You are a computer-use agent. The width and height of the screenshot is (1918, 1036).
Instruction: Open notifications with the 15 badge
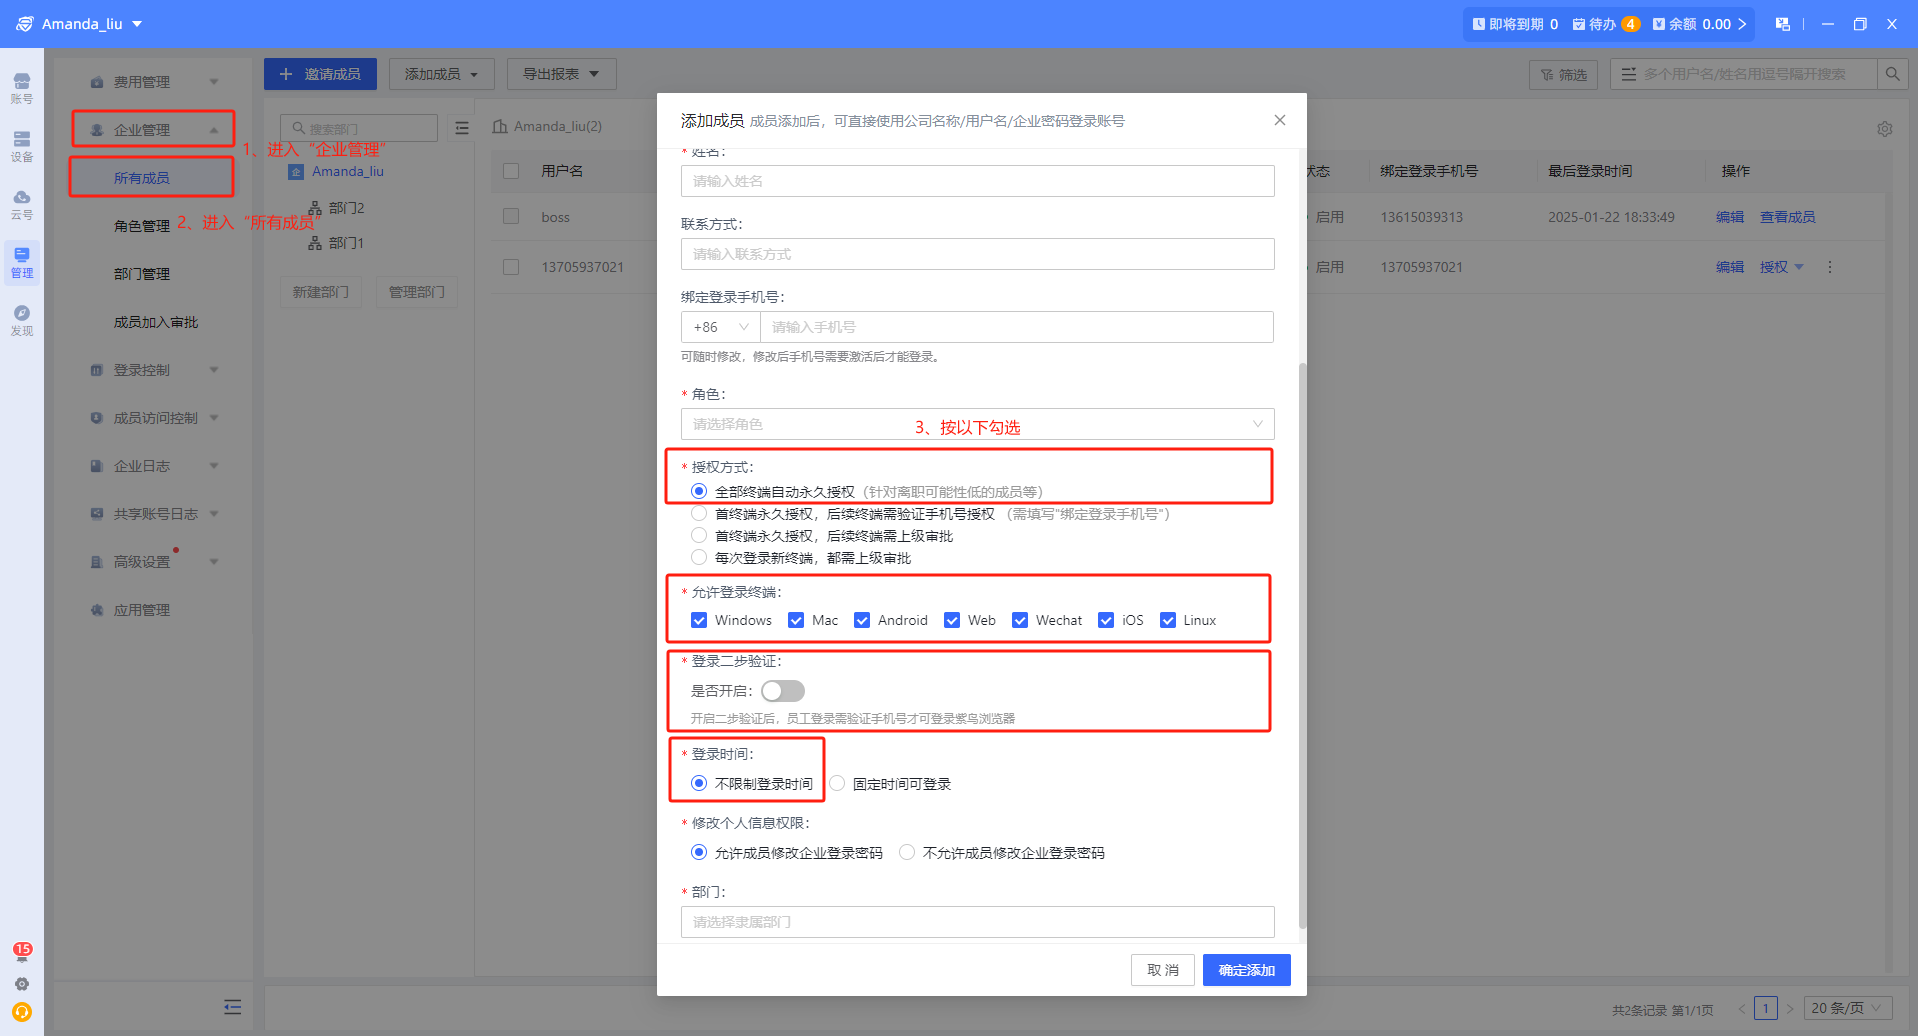point(22,951)
